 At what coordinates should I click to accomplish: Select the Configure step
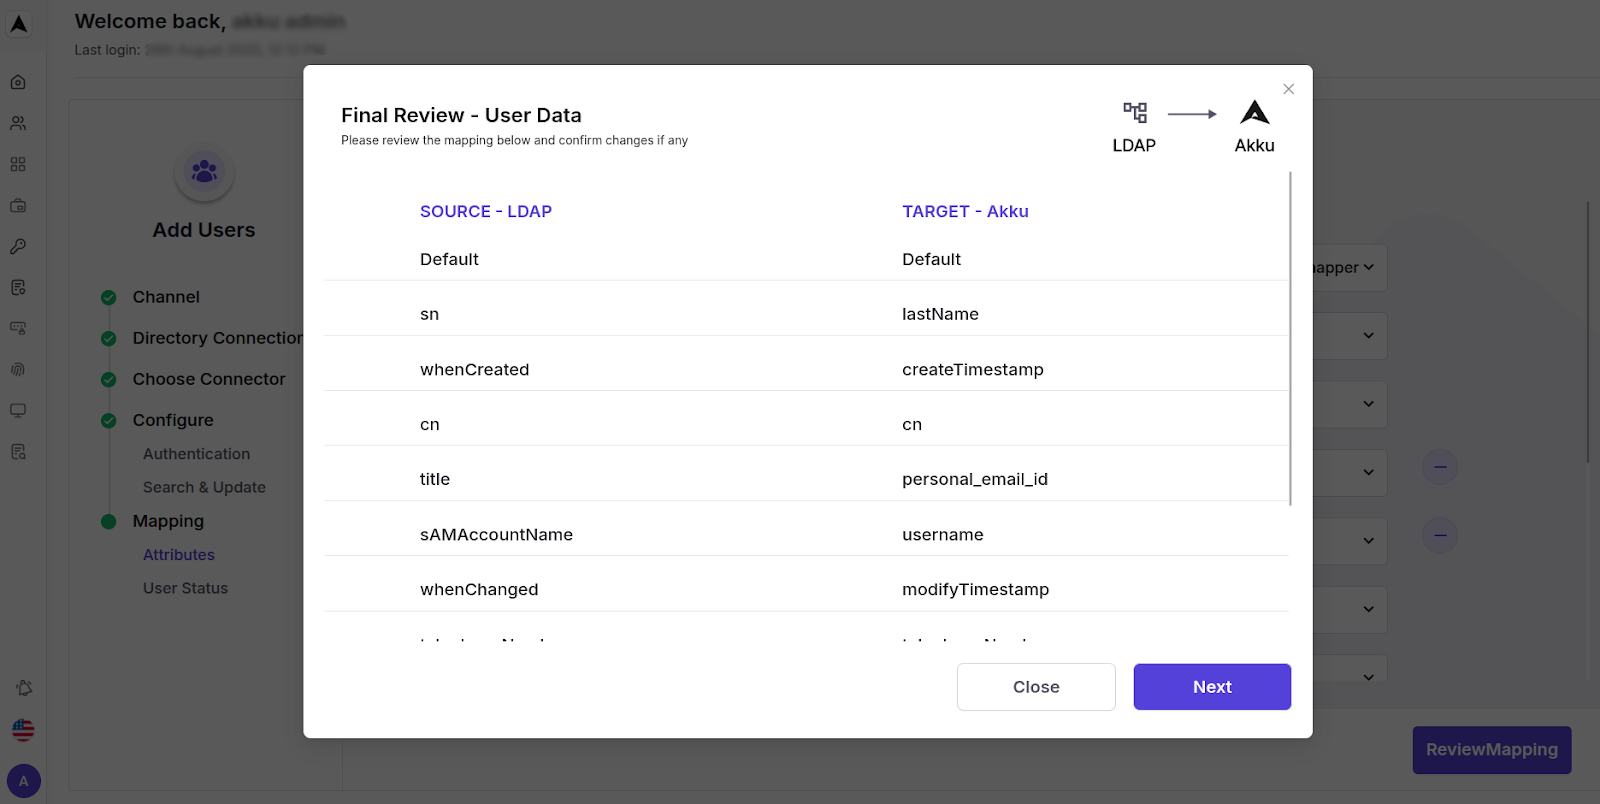tap(173, 420)
